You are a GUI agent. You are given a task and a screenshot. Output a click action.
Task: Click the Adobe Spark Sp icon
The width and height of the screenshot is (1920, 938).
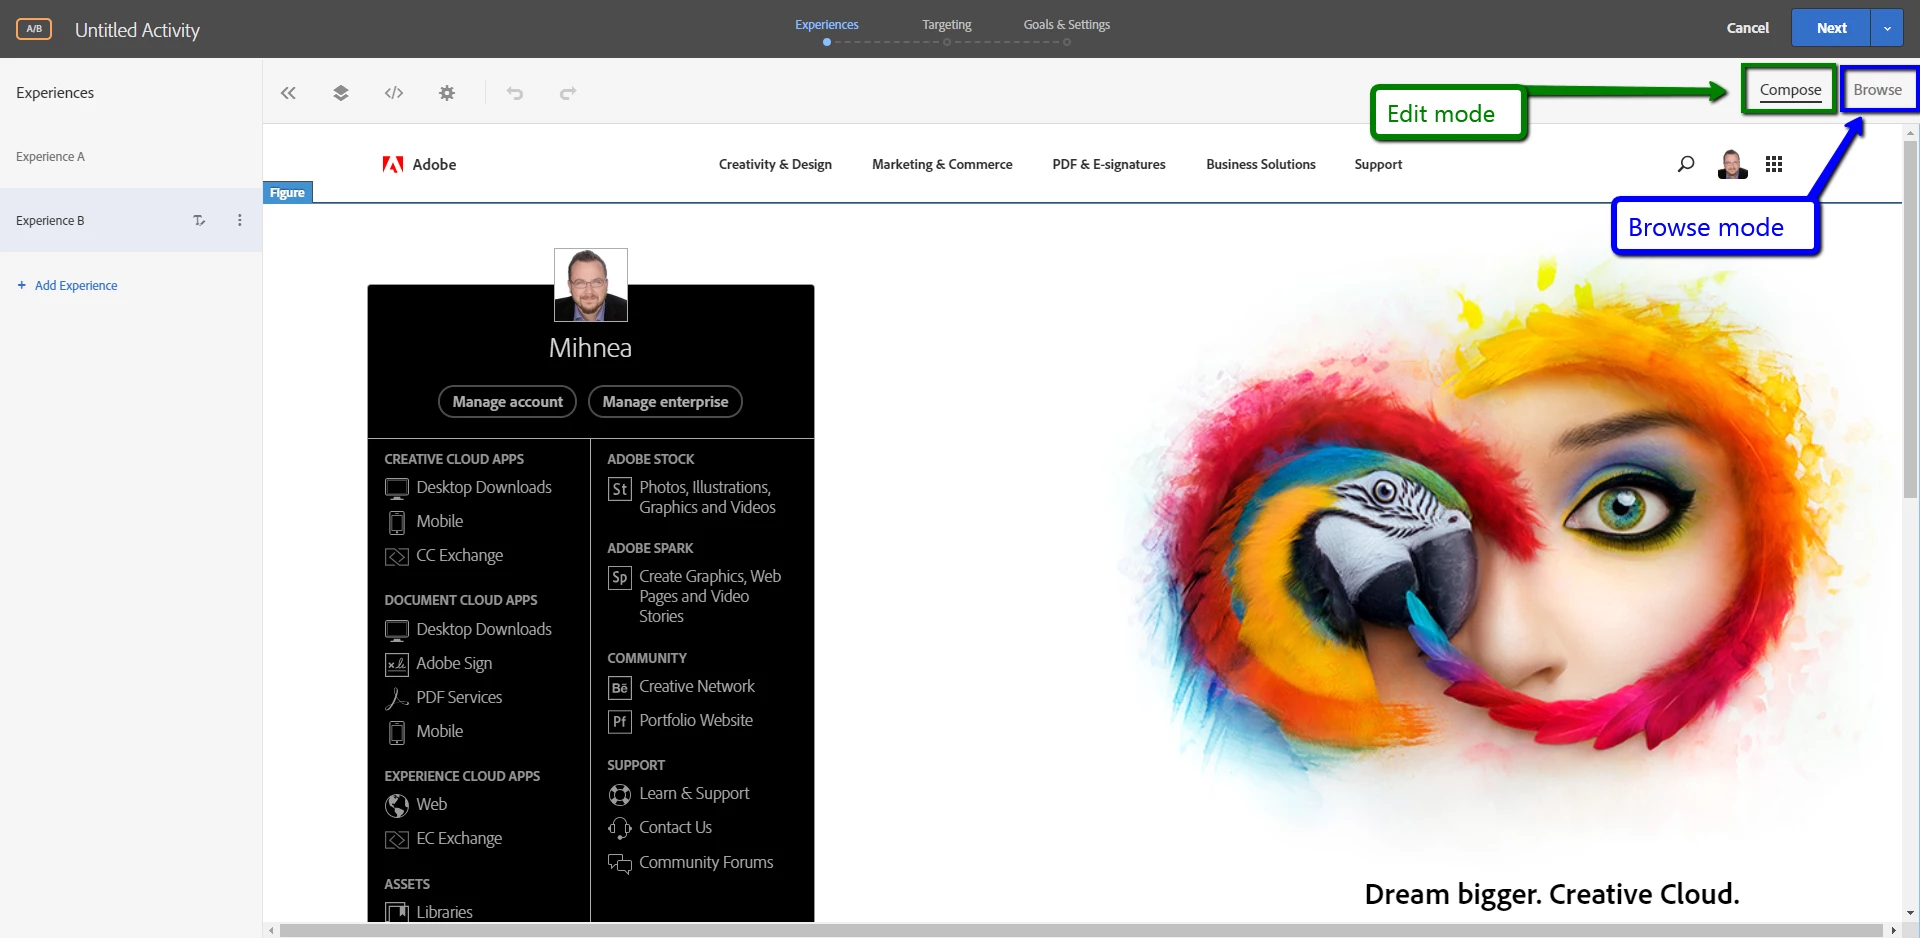(620, 578)
